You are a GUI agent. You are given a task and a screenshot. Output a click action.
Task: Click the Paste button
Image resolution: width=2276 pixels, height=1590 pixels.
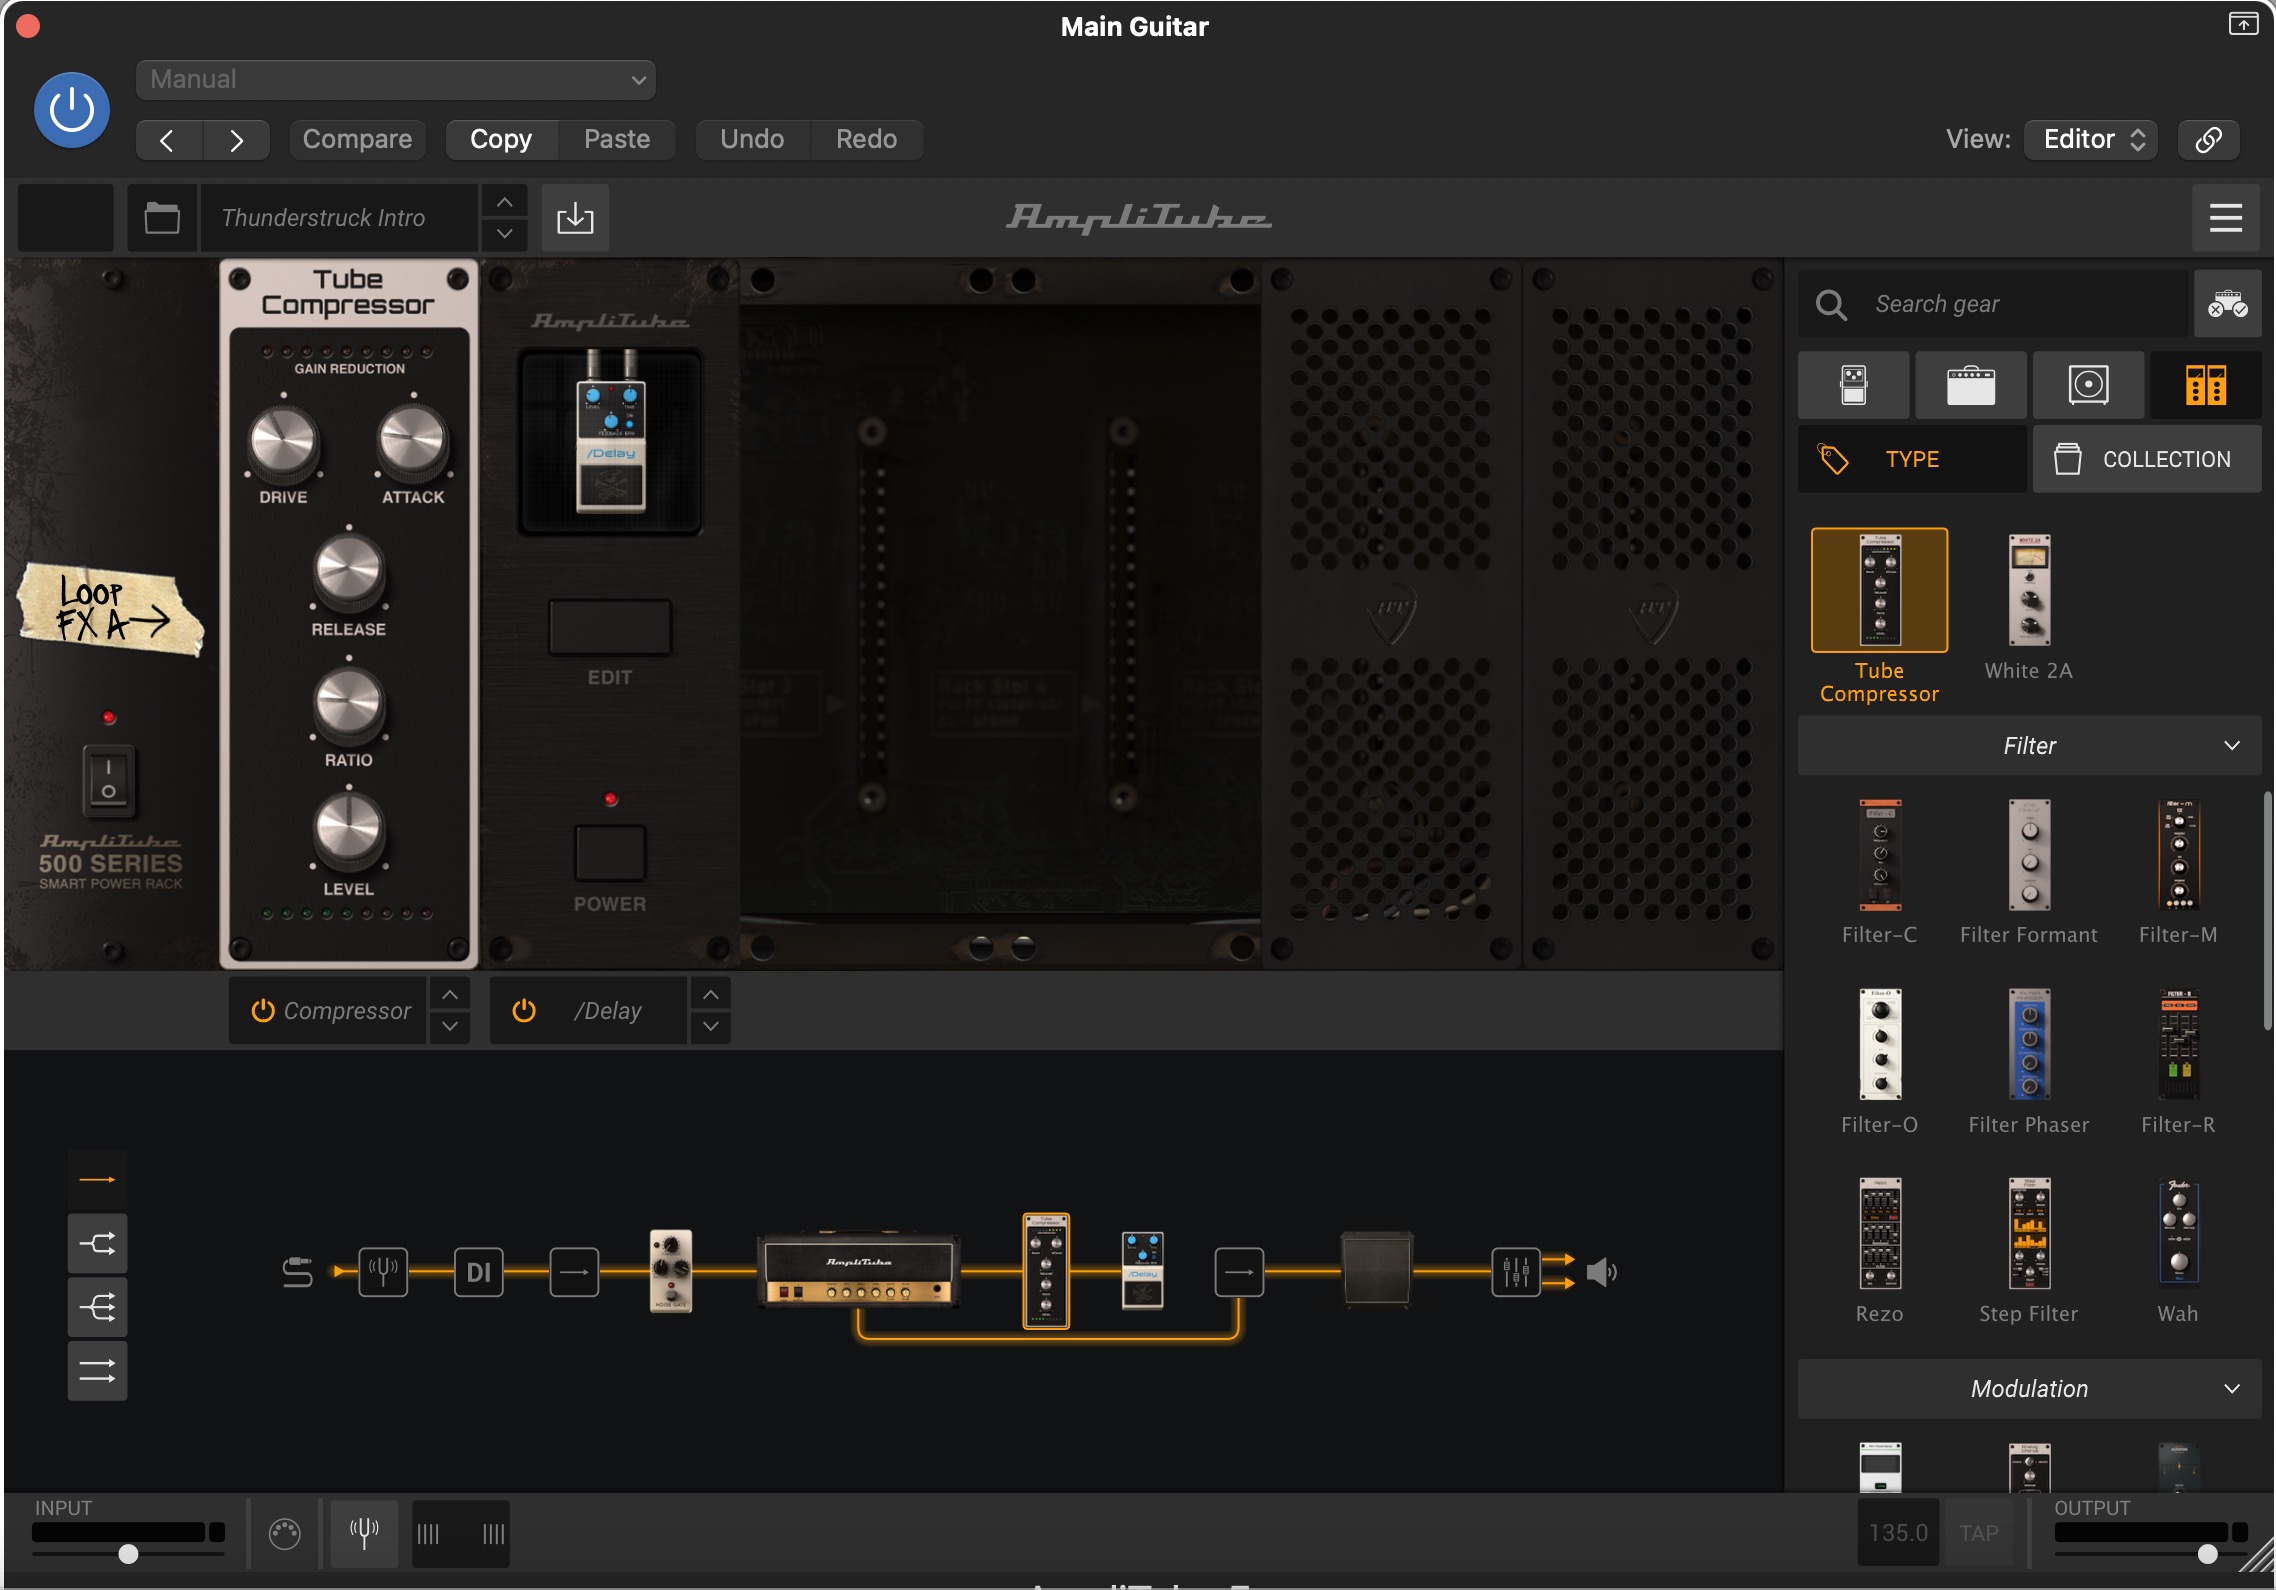coord(617,139)
